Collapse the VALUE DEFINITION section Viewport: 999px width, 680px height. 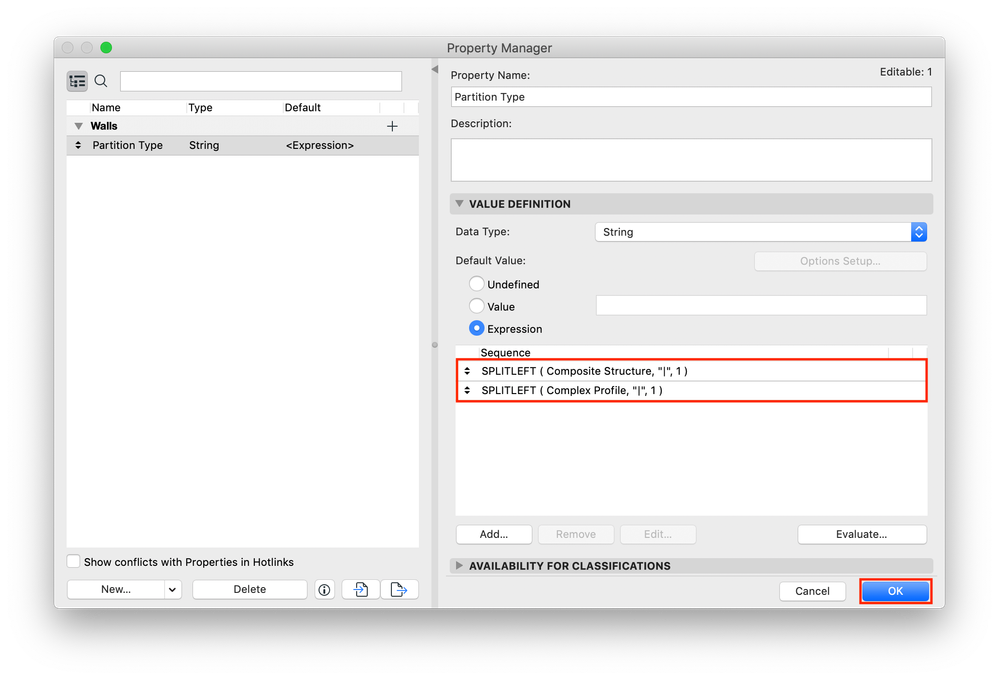(x=459, y=204)
